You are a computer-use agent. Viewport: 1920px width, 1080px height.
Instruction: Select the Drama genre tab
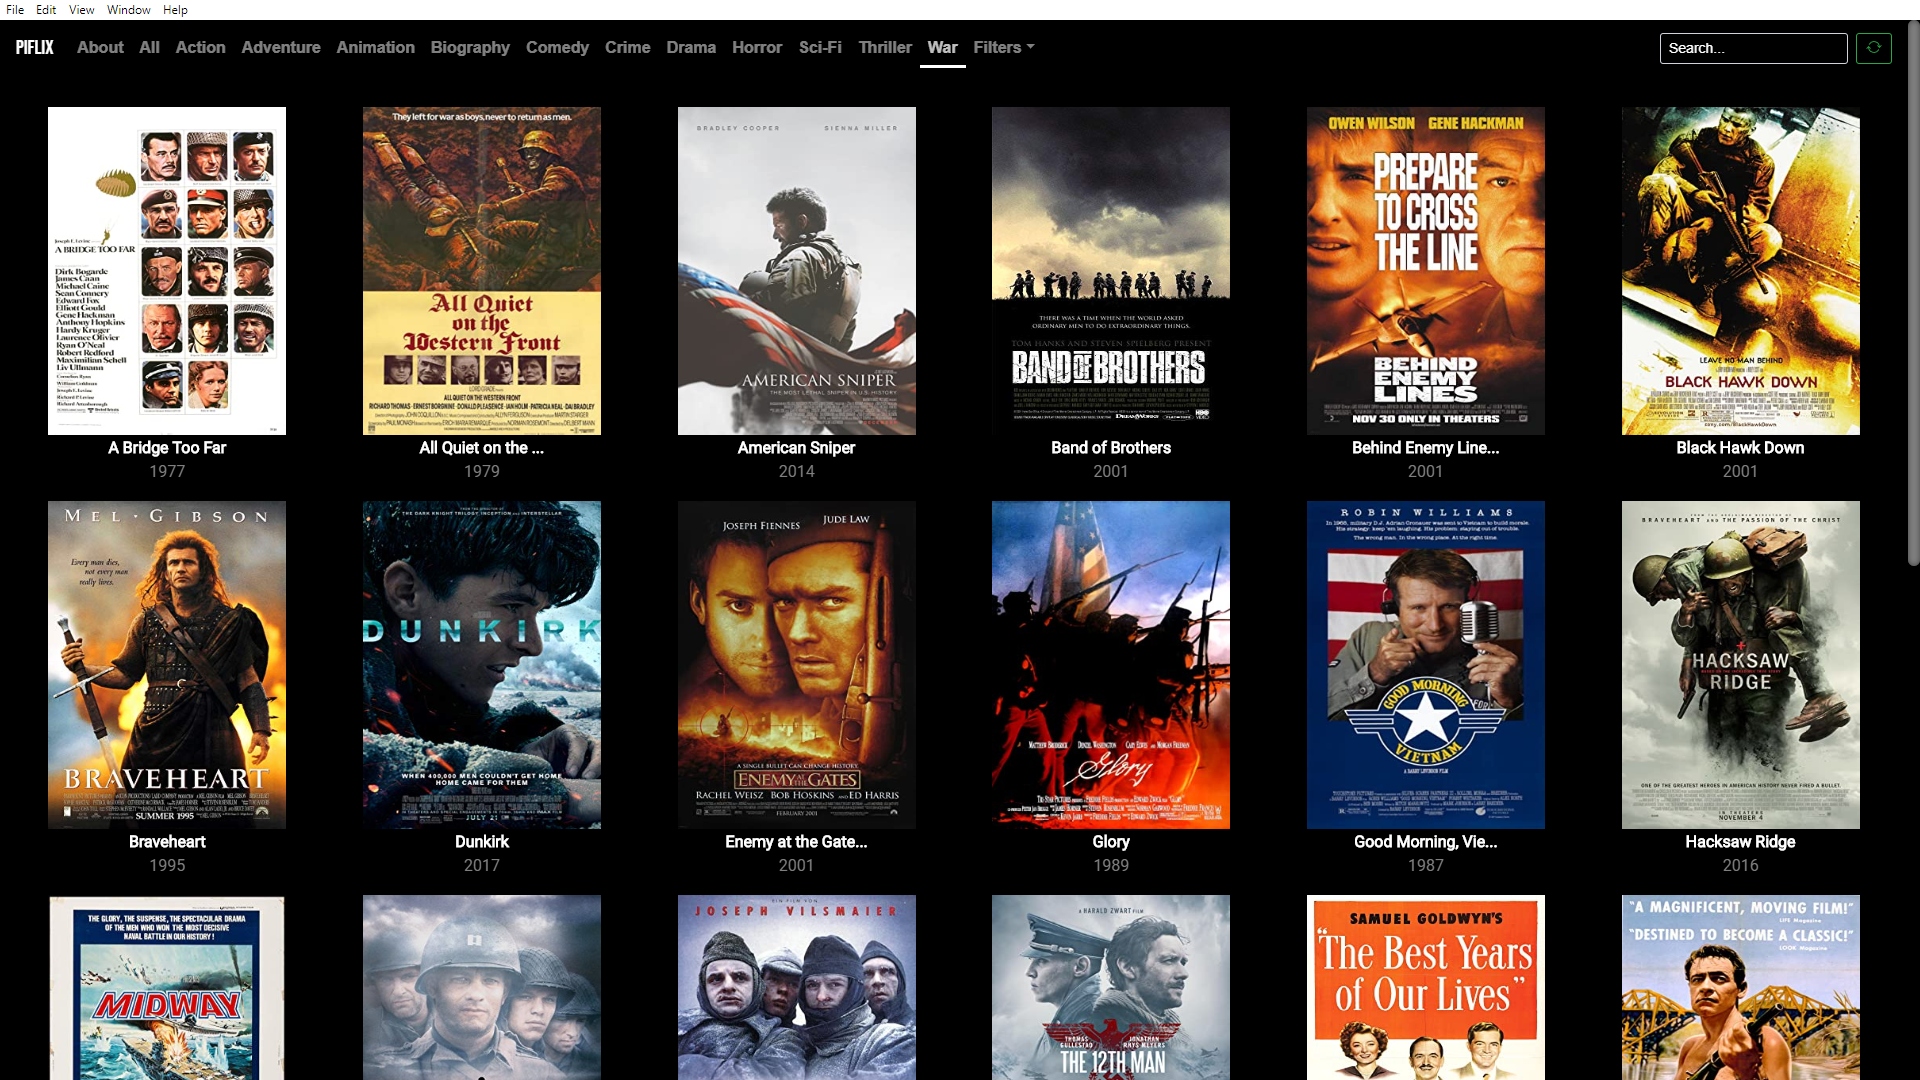691,47
